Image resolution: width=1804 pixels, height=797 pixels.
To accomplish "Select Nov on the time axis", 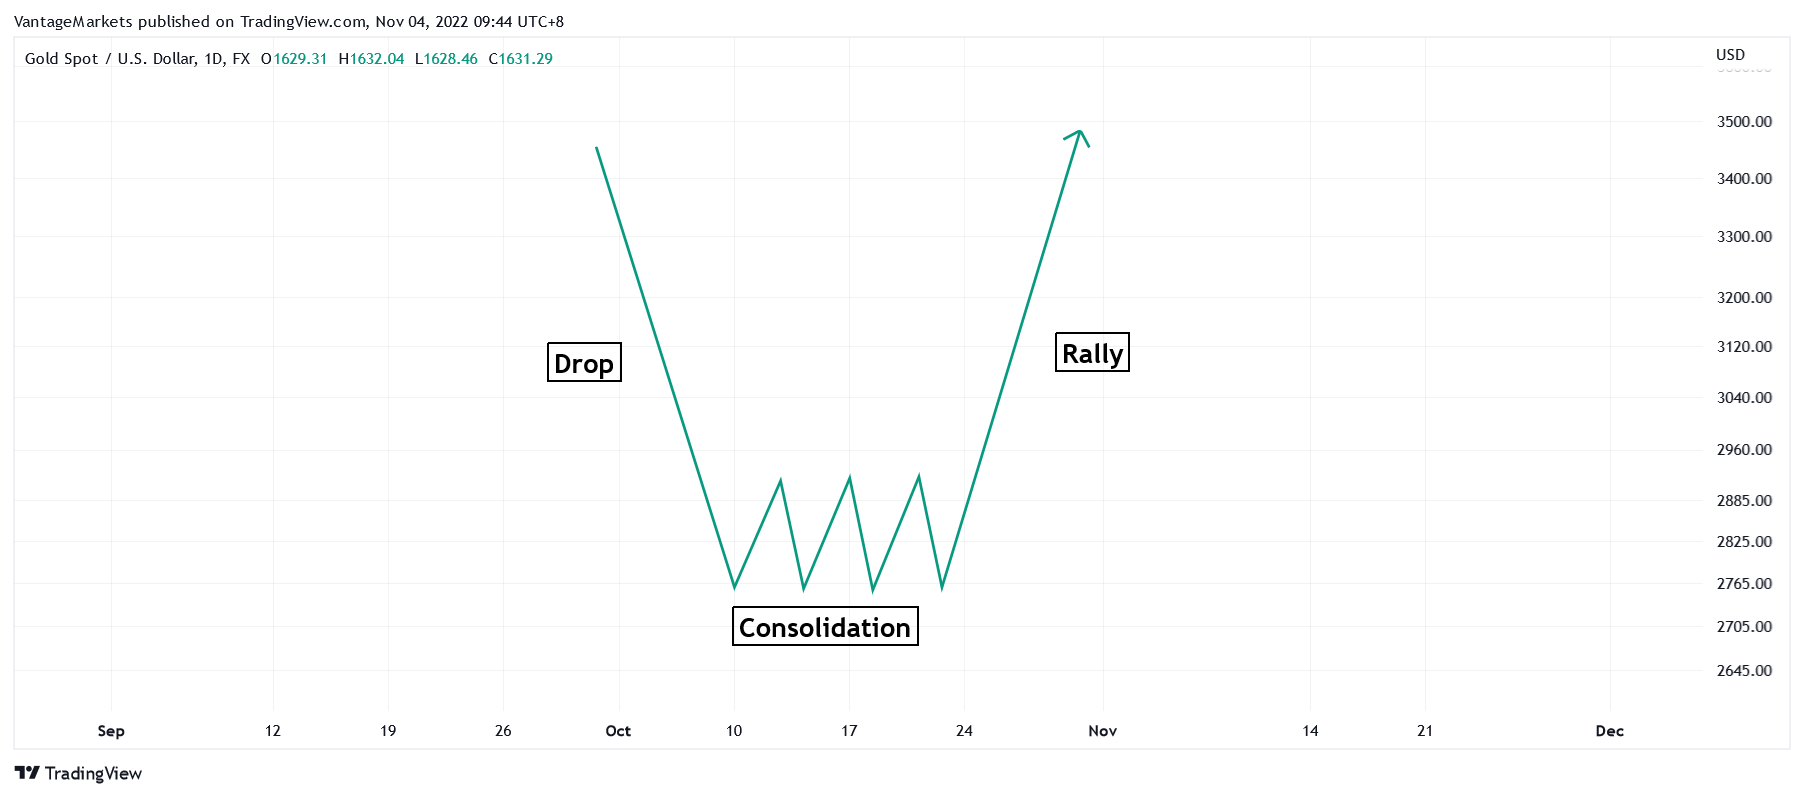I will [1102, 731].
